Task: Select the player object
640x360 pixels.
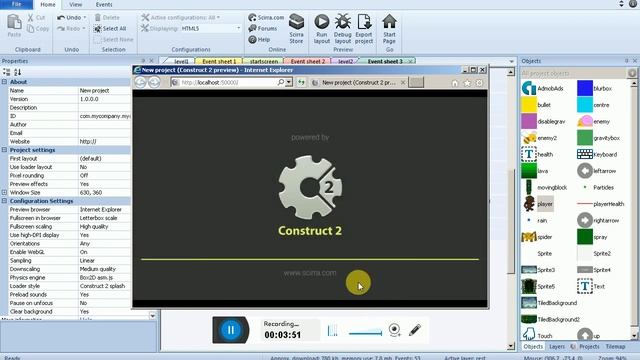Action: (x=538, y=204)
